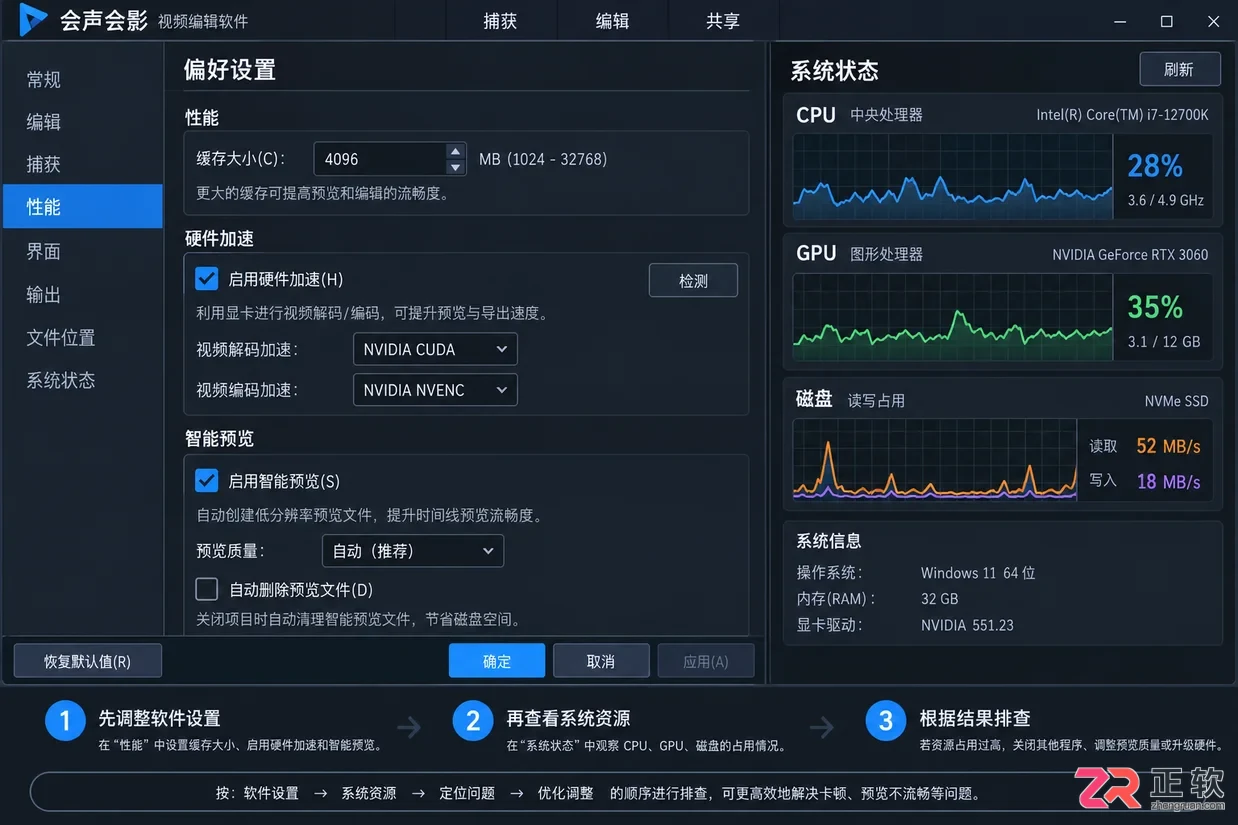Viewport: 1238px width, 825px height.
Task: Click the 3.6 / 4.9 GHz text
Action: click(1165, 200)
